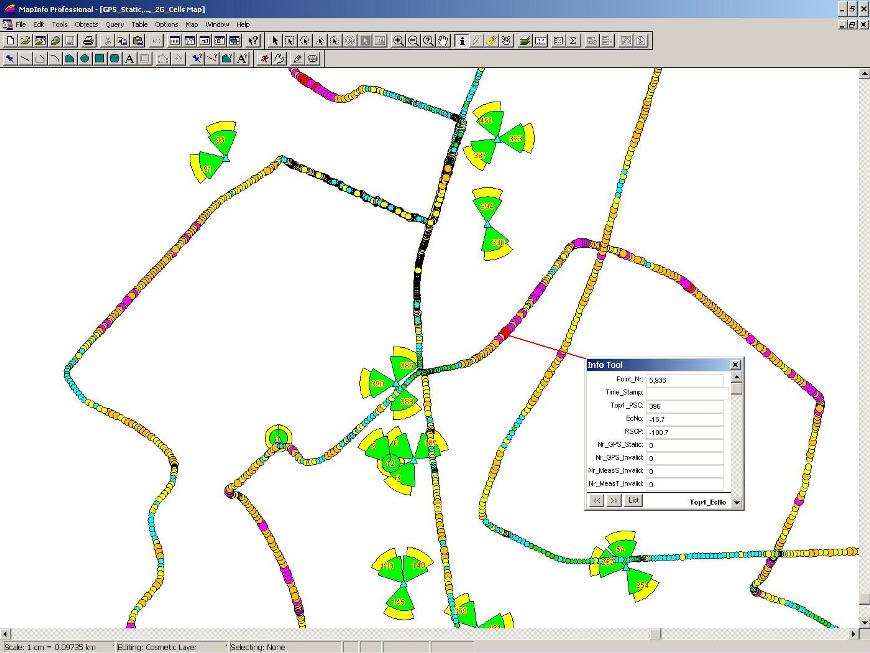Screen dimensions: 870x653
Task: Select the Ellipse drawing tool
Action: (85, 59)
